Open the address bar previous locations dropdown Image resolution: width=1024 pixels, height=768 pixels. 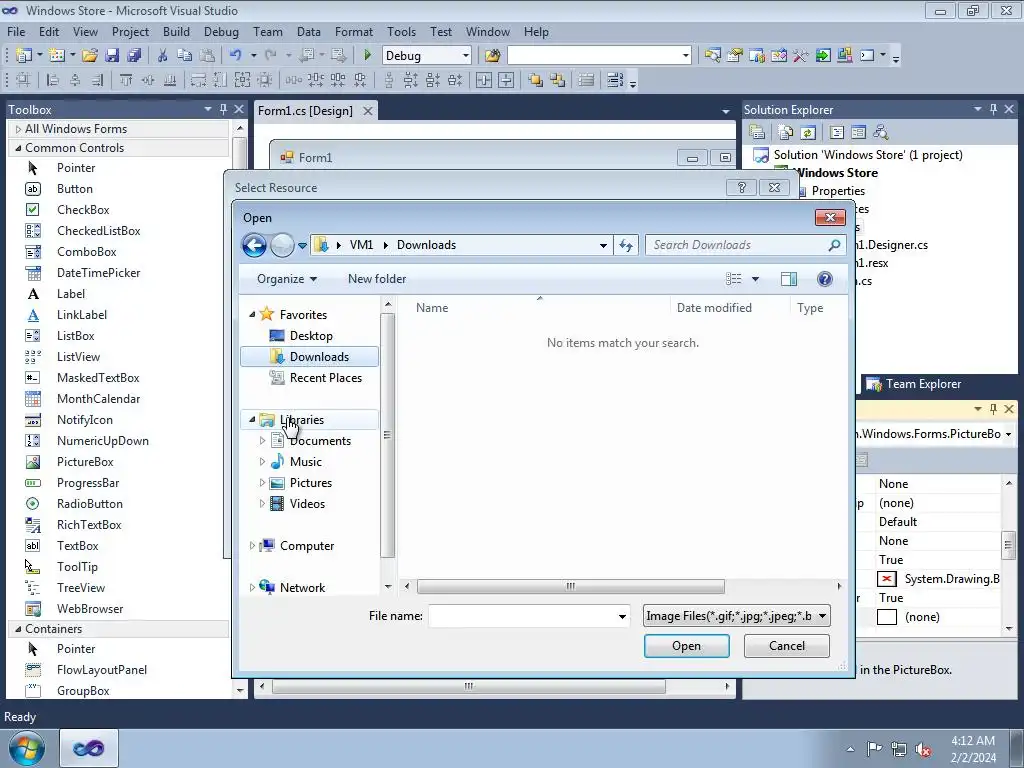pos(603,245)
